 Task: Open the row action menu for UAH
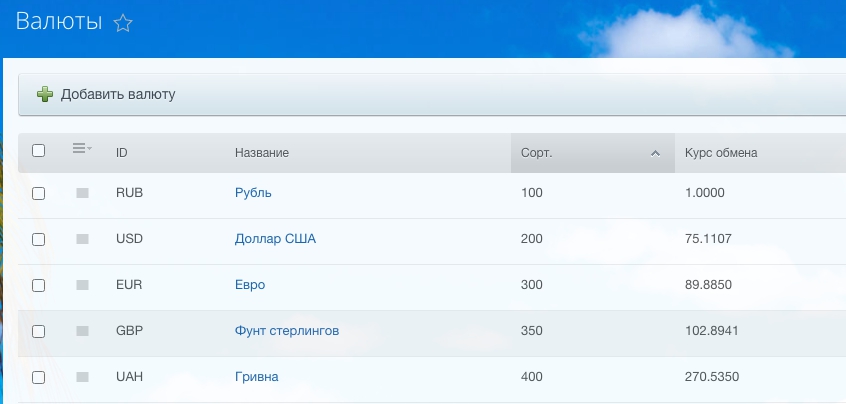pyautogui.click(x=82, y=377)
